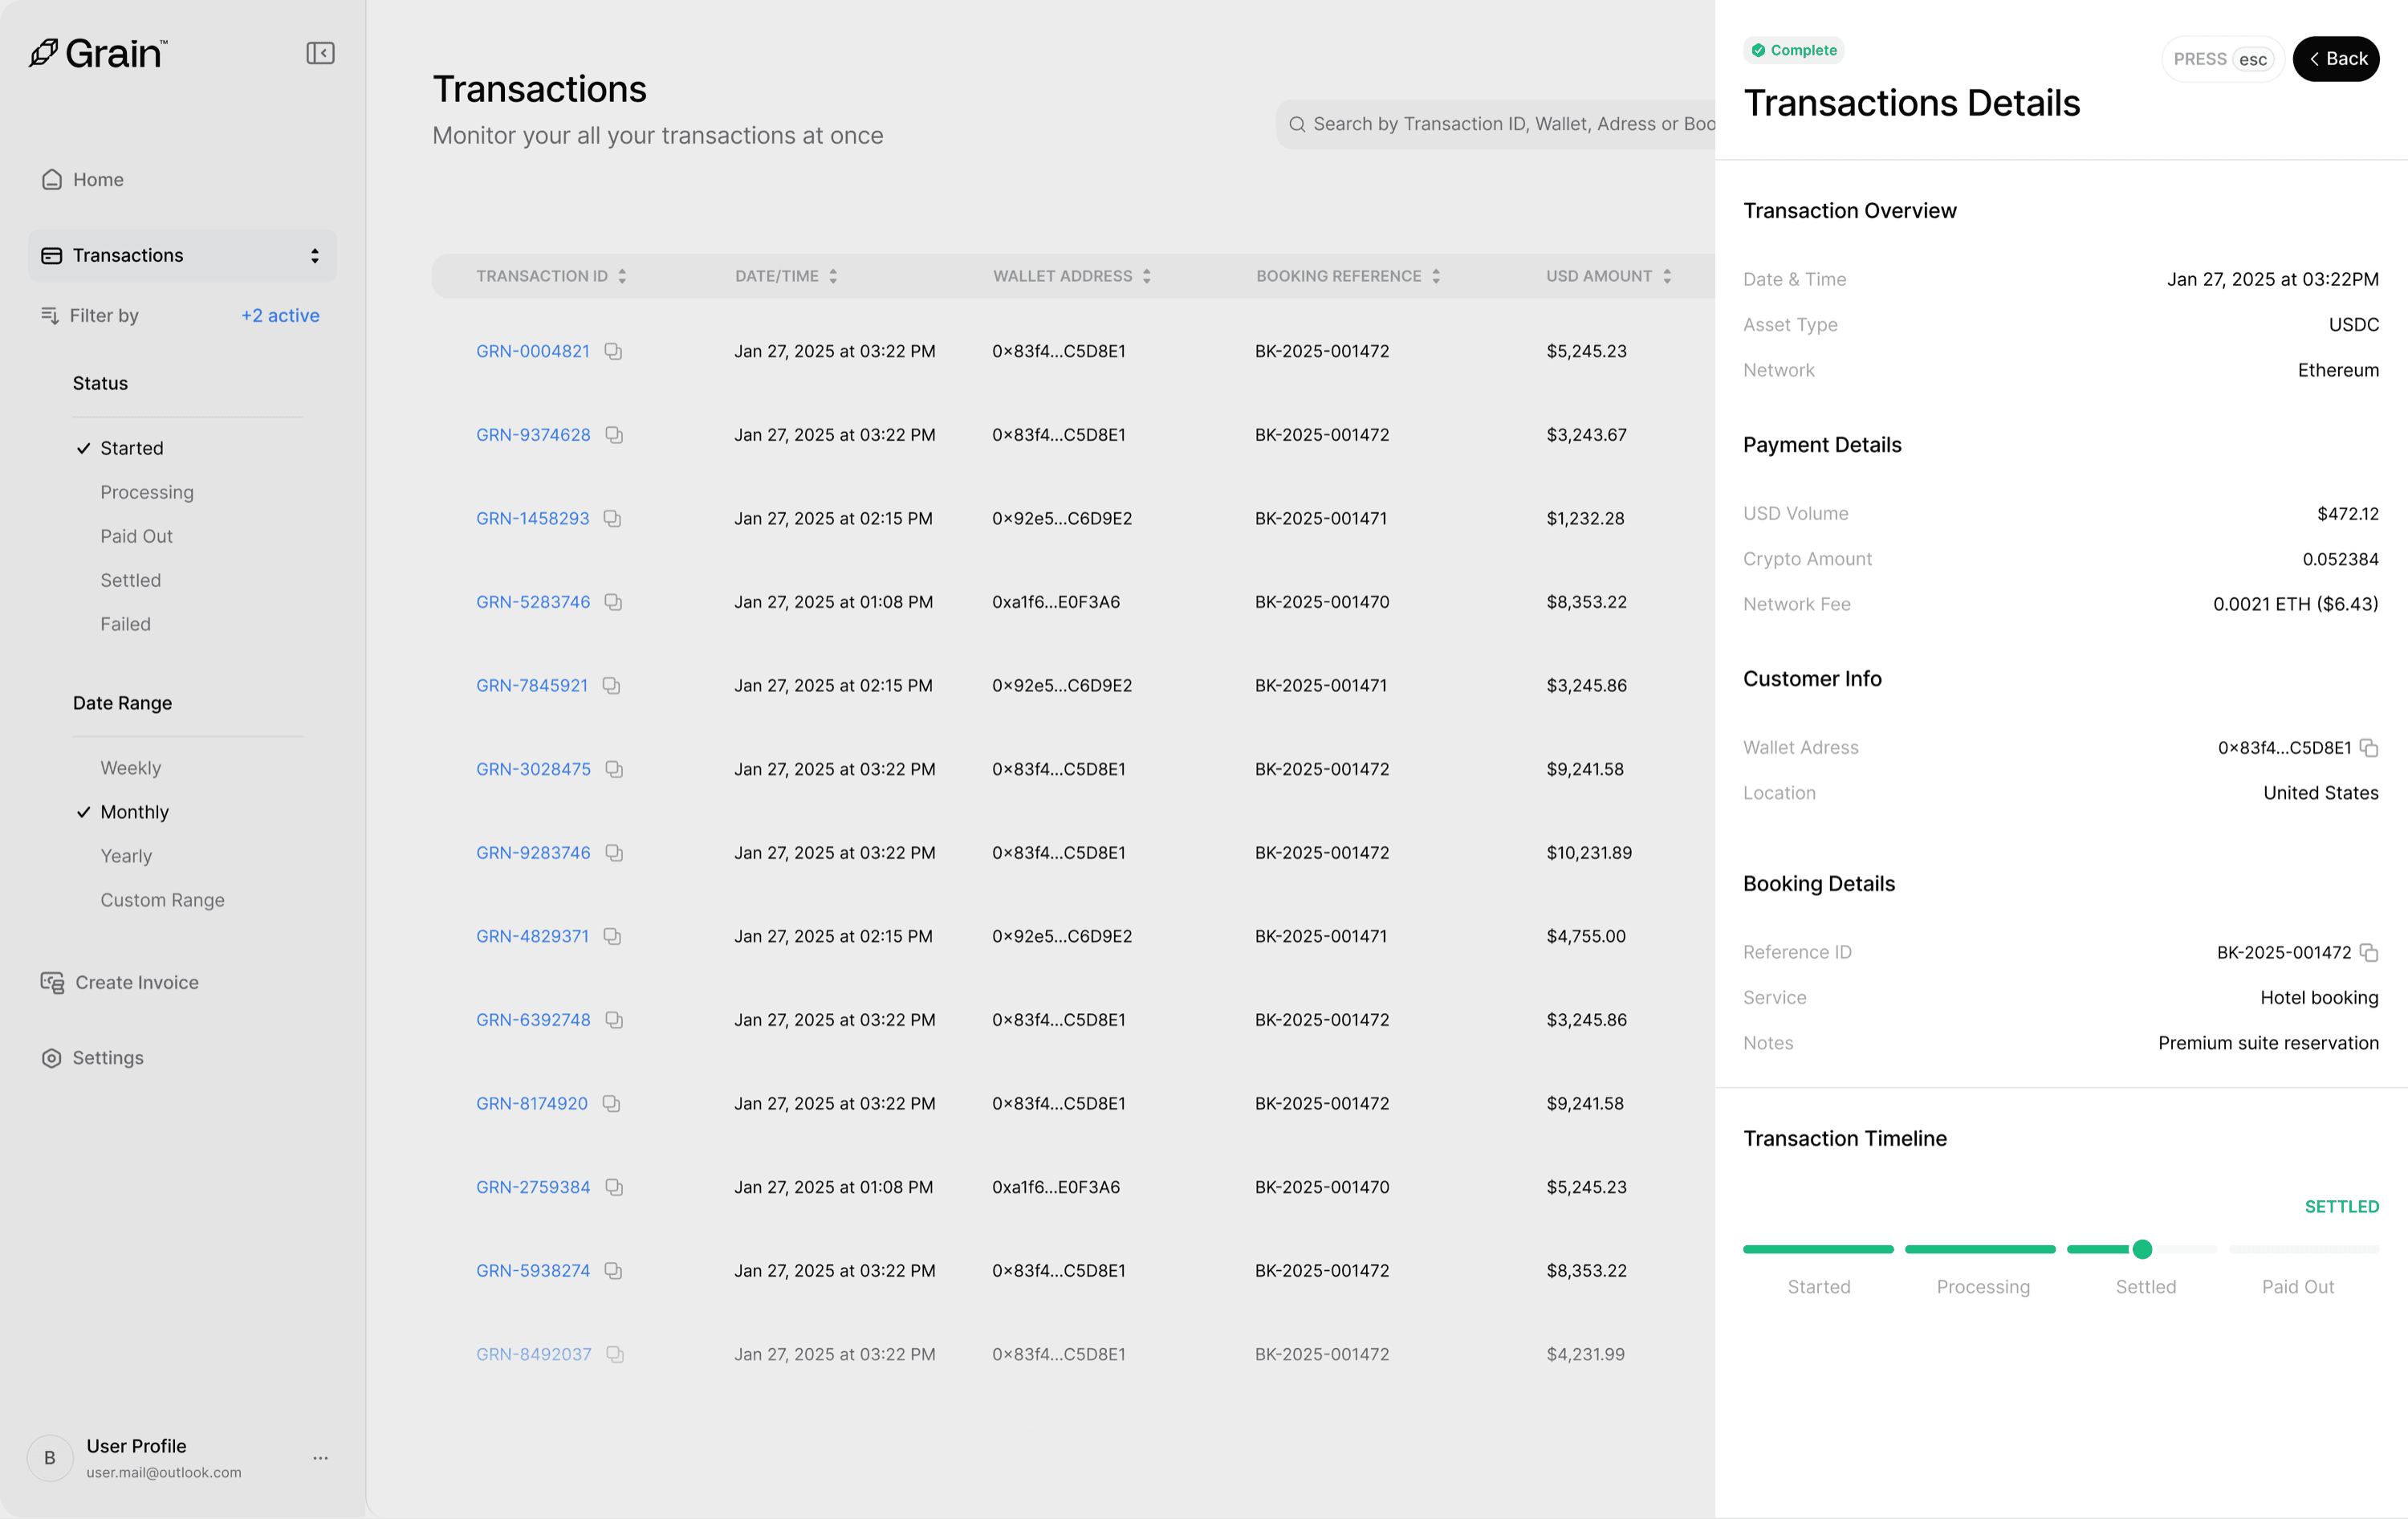Open user profile three-dot menu
2408x1519 pixels.
point(320,1458)
